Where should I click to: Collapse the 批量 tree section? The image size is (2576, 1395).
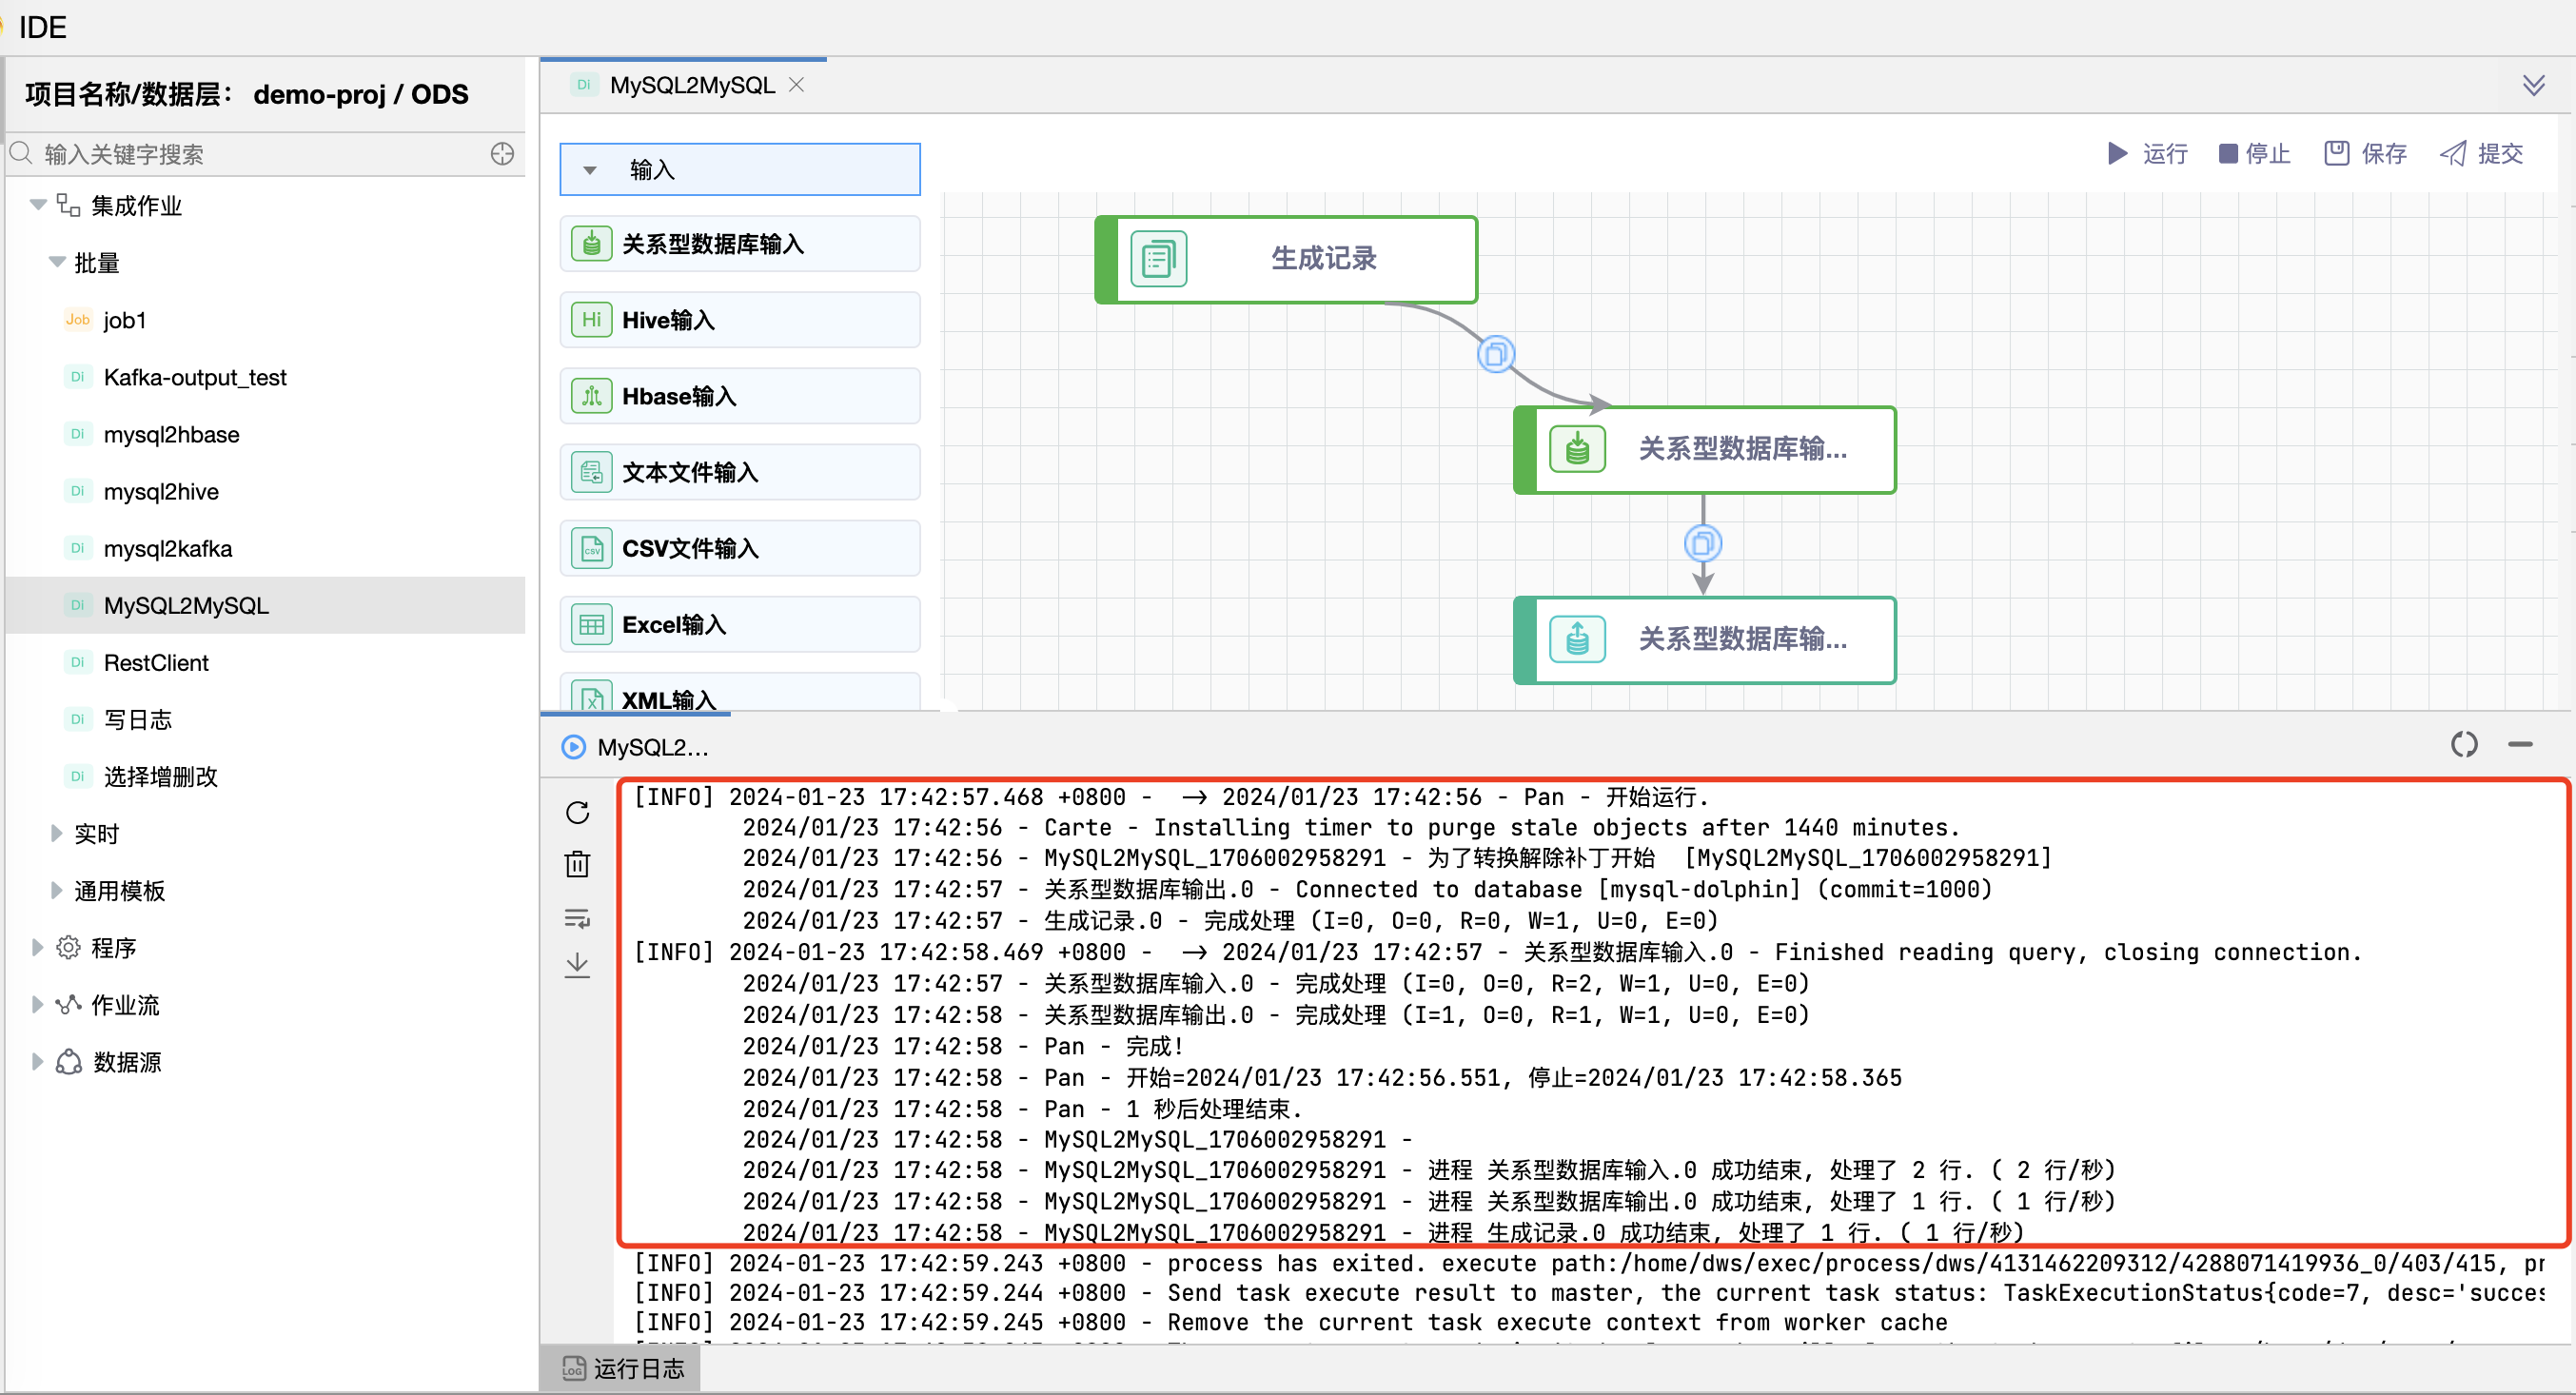coord(57,262)
